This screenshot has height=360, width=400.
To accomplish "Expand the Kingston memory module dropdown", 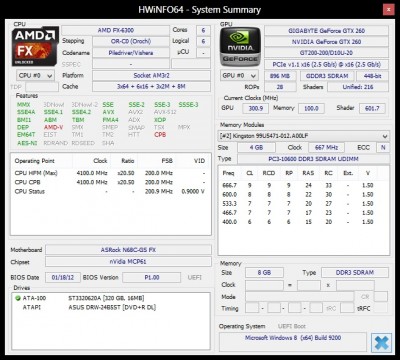I will pyautogui.click(x=304, y=136).
